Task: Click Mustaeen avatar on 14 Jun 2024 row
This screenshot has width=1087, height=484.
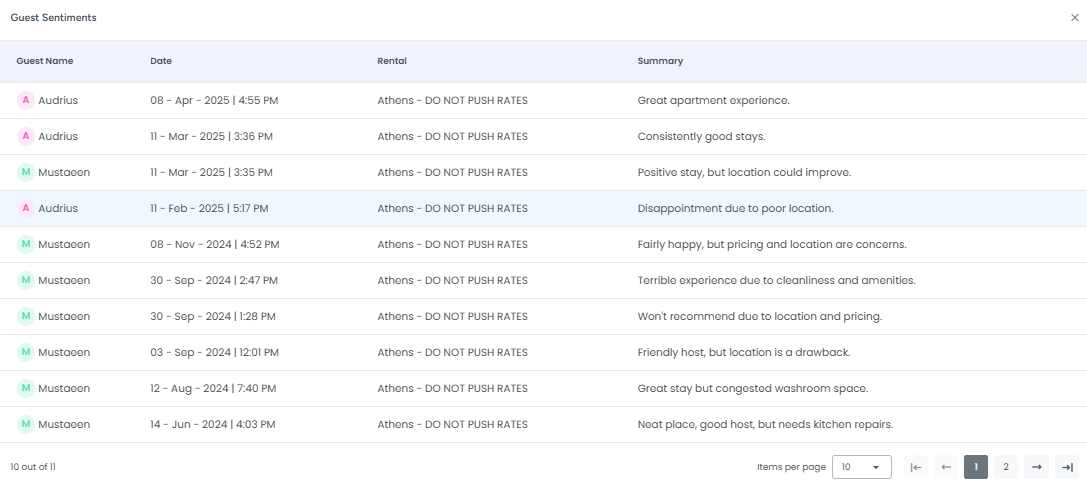Action: [26, 424]
